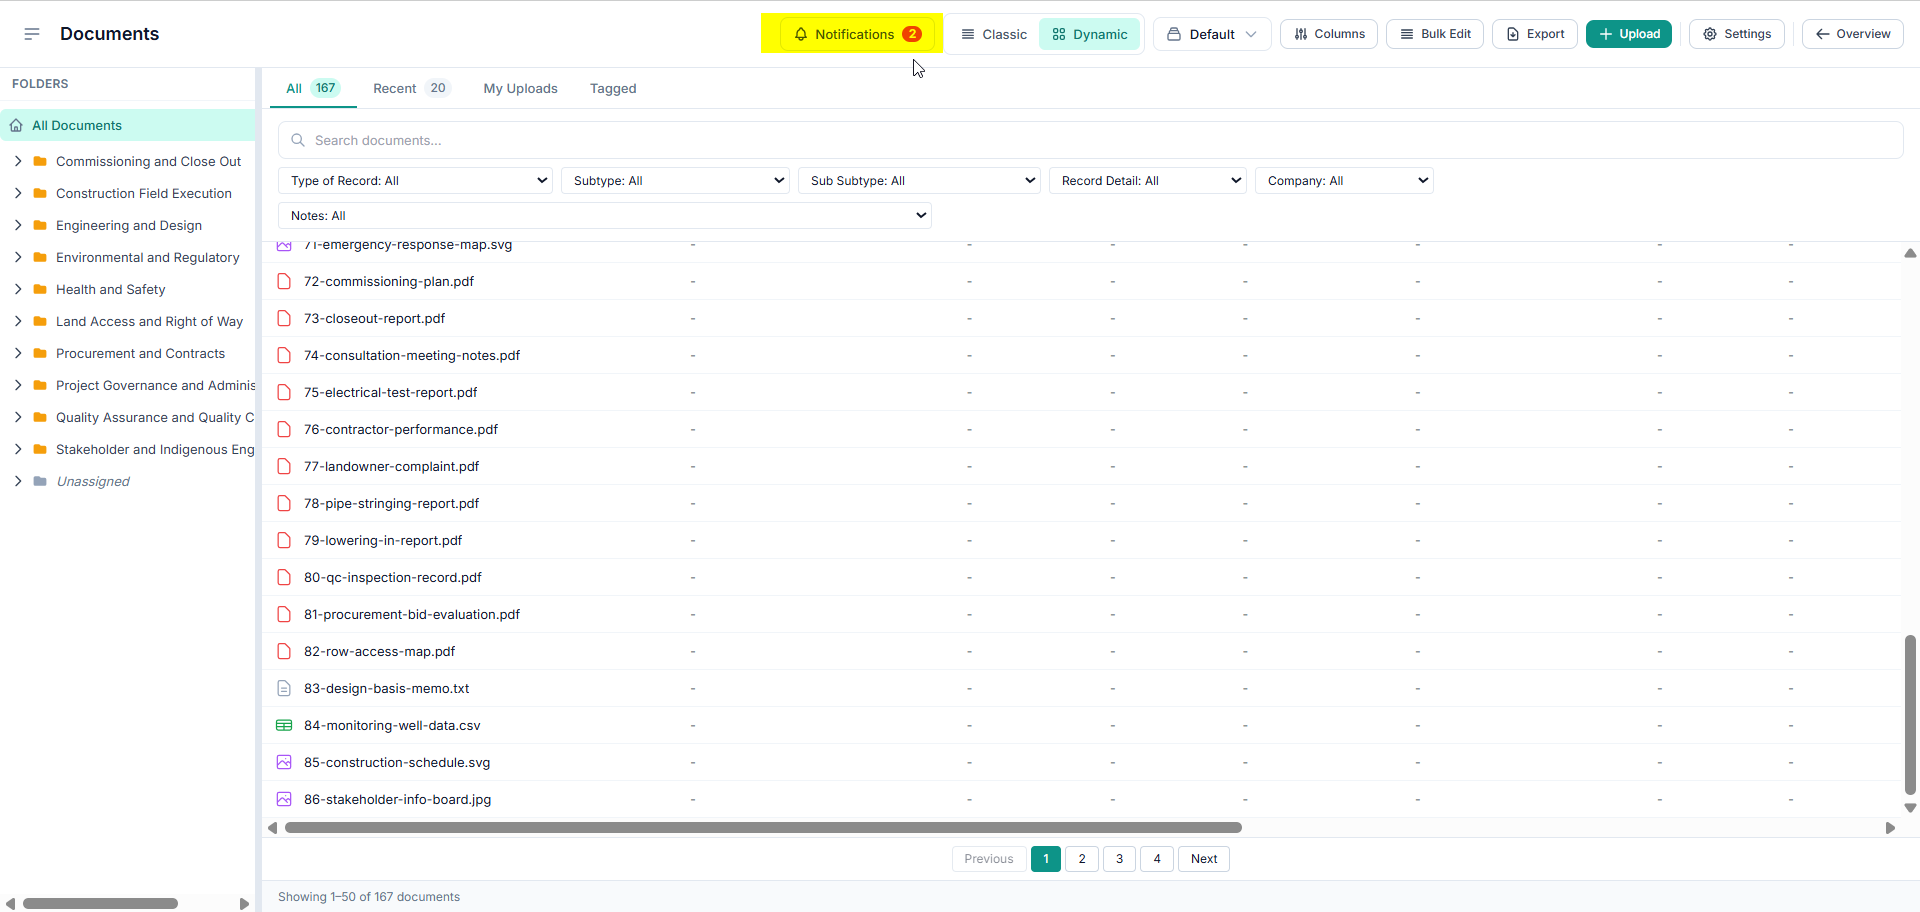Viewport: 1920px width, 912px height.
Task: Open the Type of Record filter dropdown
Action: coord(416,181)
